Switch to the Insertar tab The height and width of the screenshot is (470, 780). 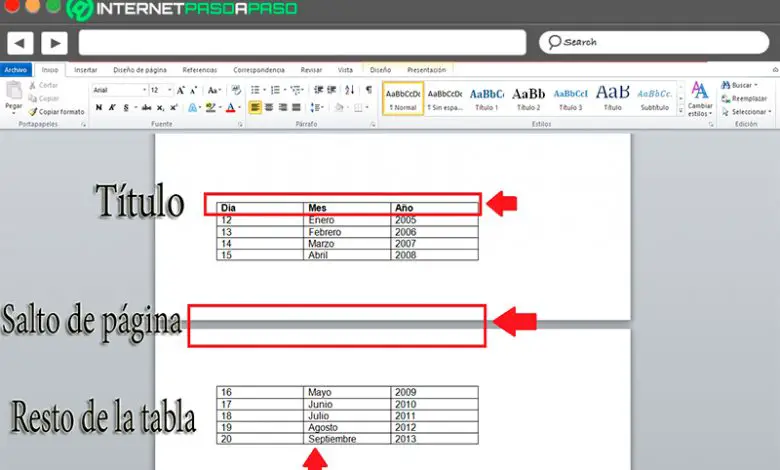86,70
